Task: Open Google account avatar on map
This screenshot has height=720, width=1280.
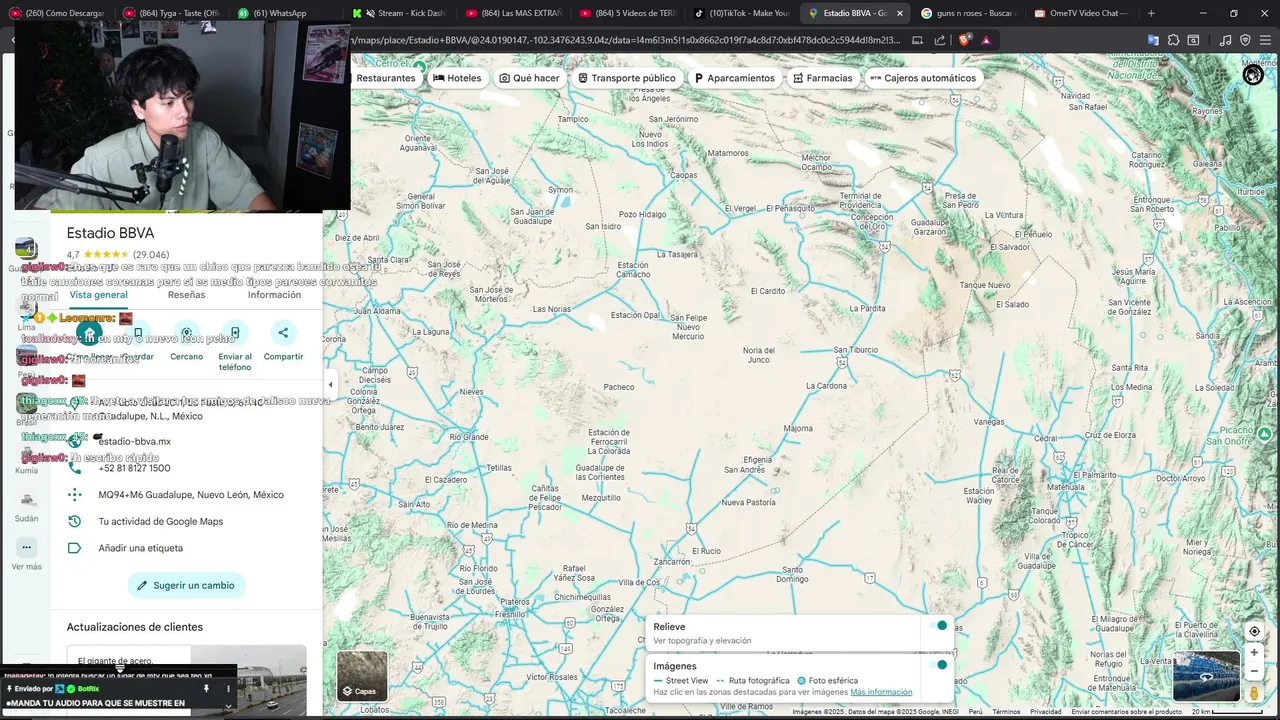Action: click(1253, 75)
